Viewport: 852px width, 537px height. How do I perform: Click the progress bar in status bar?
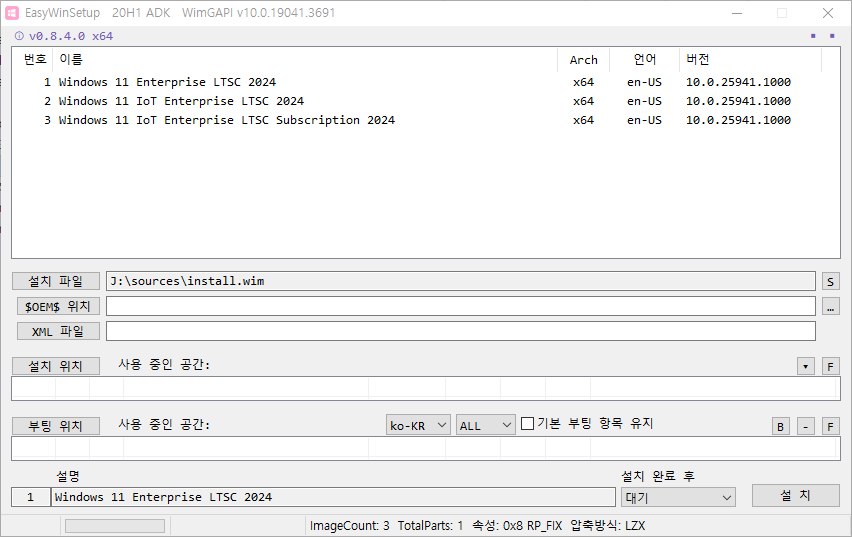(x=115, y=526)
